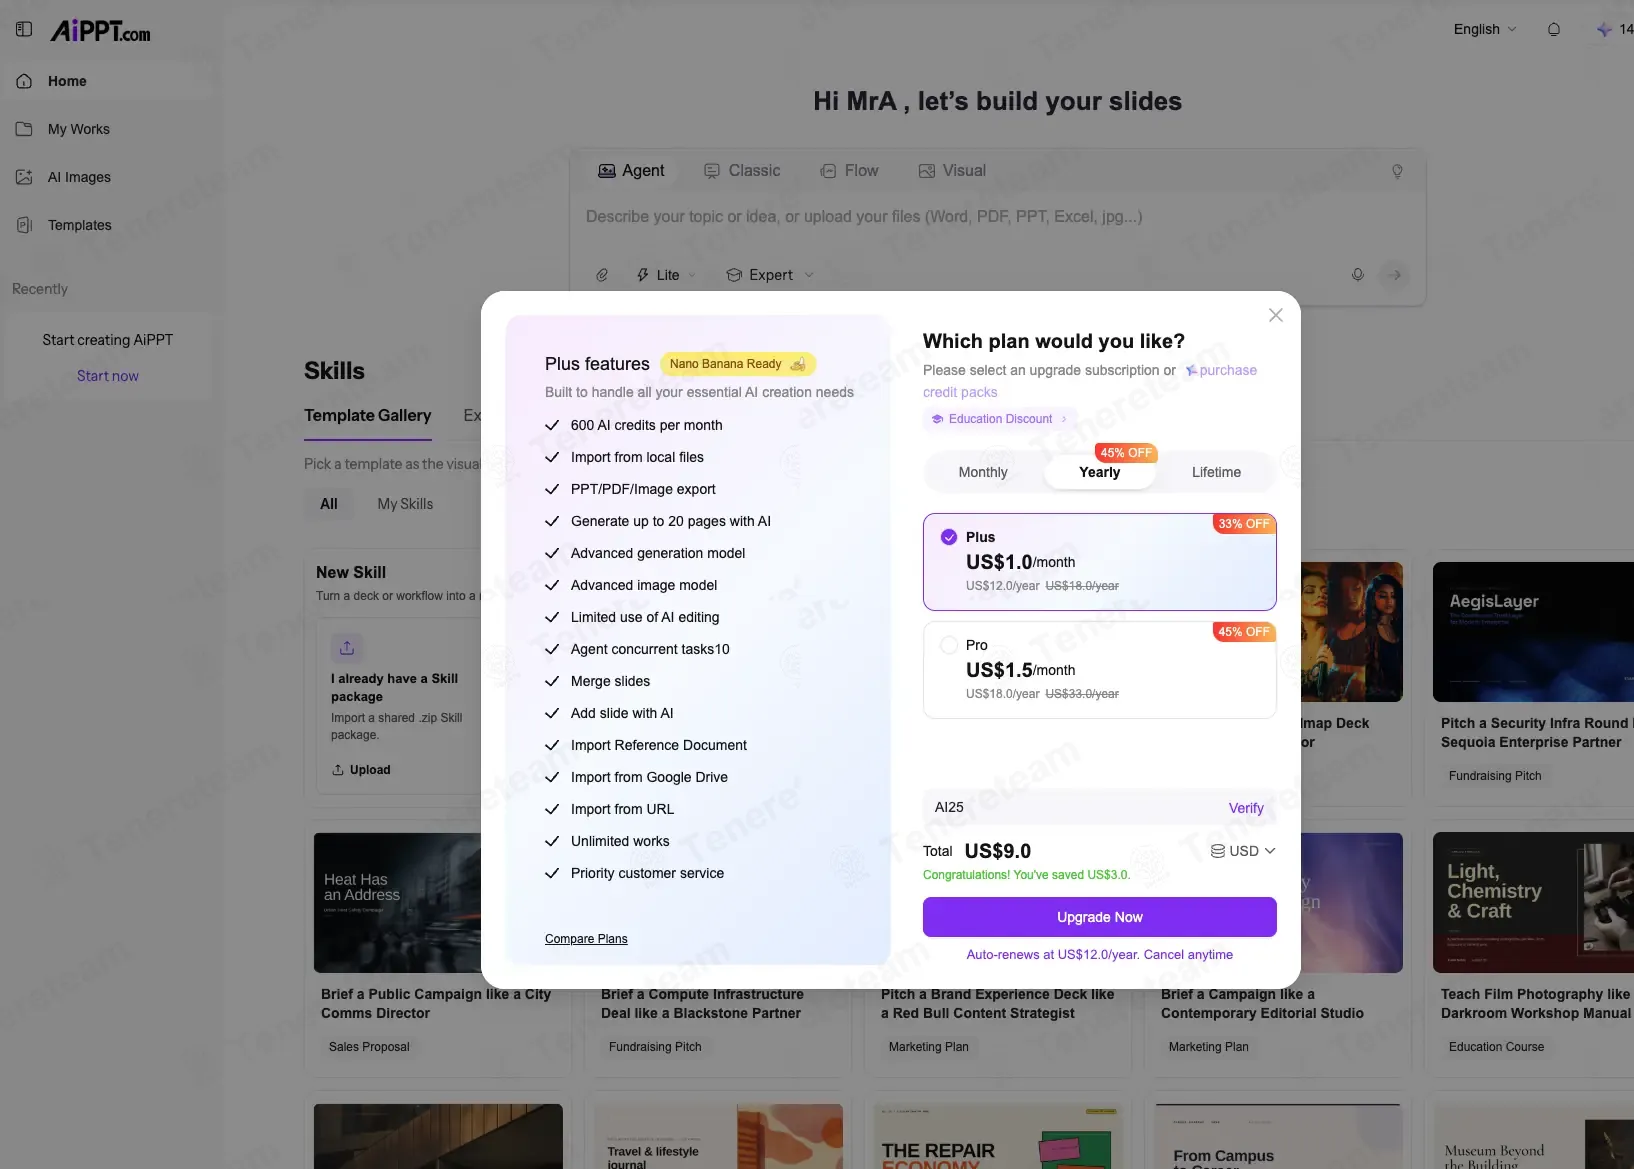The image size is (1634, 1169).
Task: Click the upload icon in New Skill card
Action: click(347, 648)
